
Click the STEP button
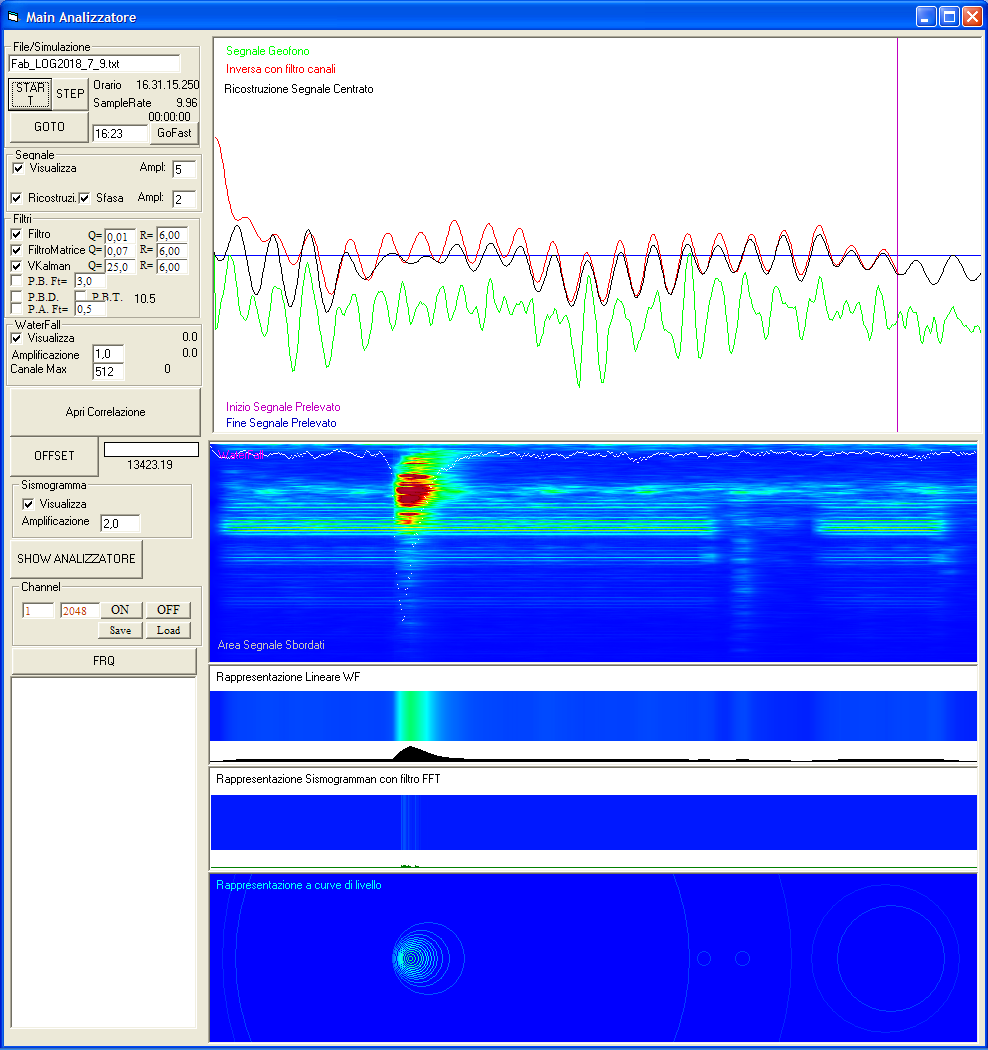70,94
